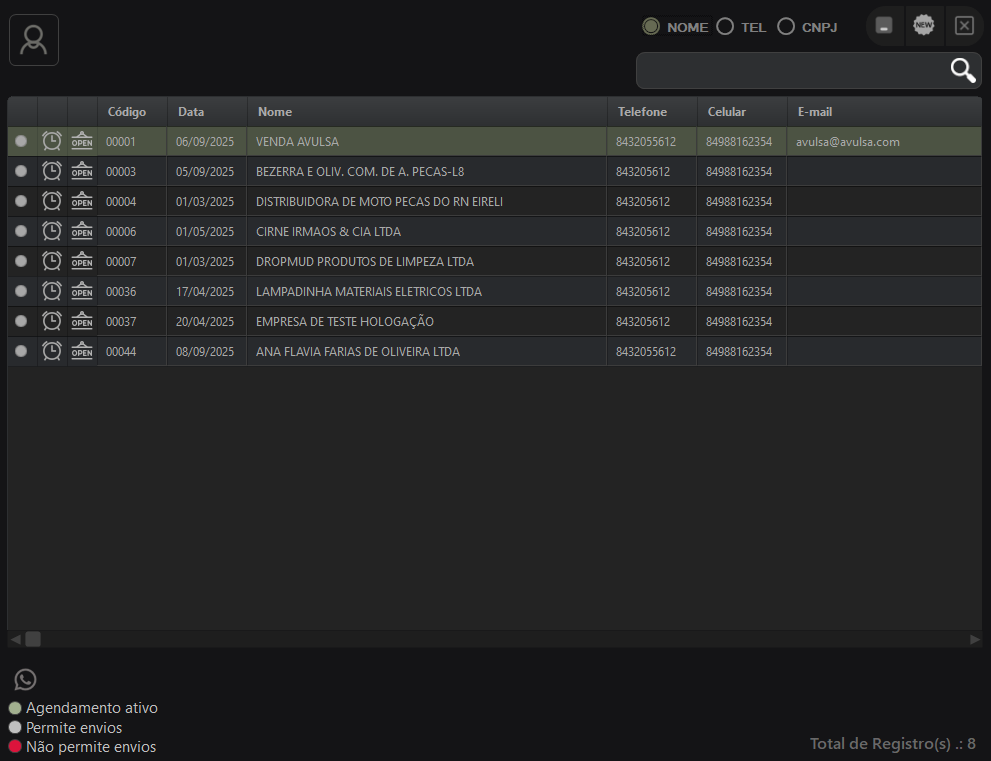This screenshot has width=991, height=761.
Task: Click the horizontal scrollbar thumb
Action: [x=33, y=638]
